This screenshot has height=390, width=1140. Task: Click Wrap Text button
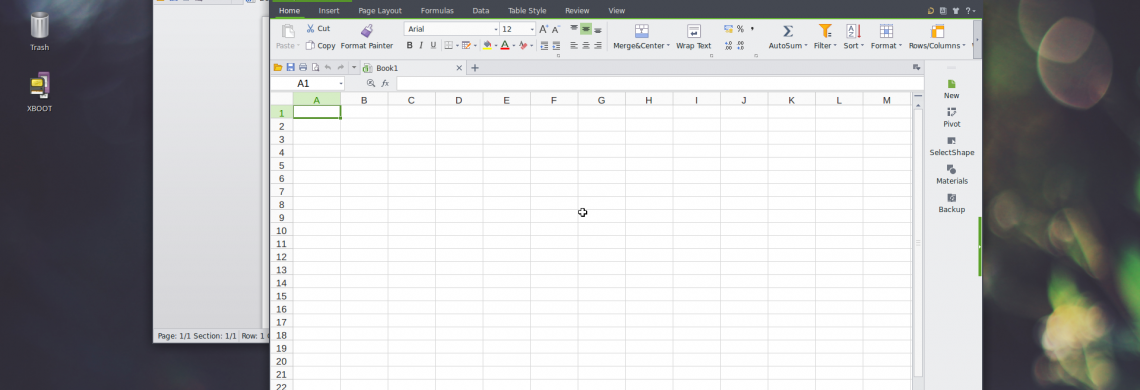(694, 37)
